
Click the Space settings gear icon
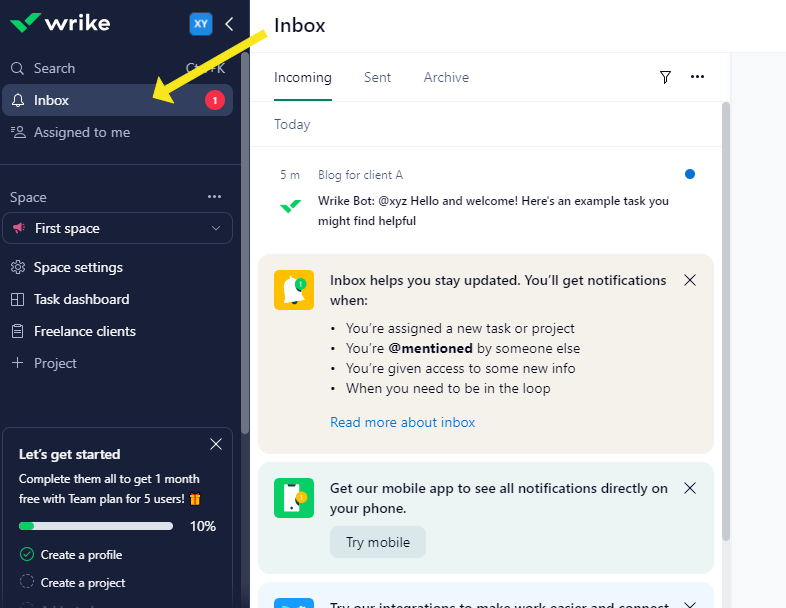coord(18,267)
